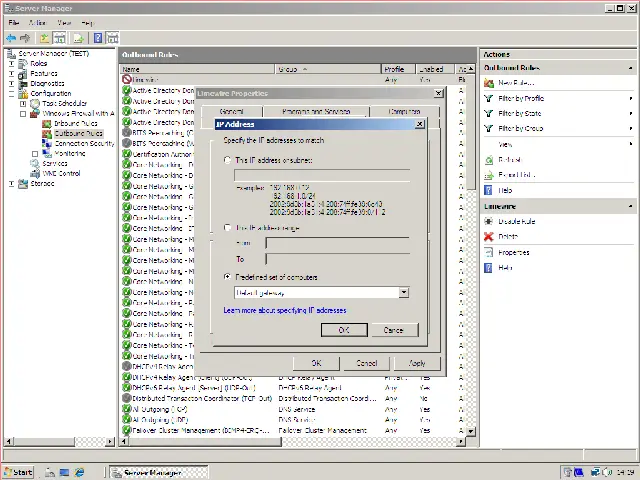Sort rules by Name column header

pyautogui.click(x=198, y=69)
